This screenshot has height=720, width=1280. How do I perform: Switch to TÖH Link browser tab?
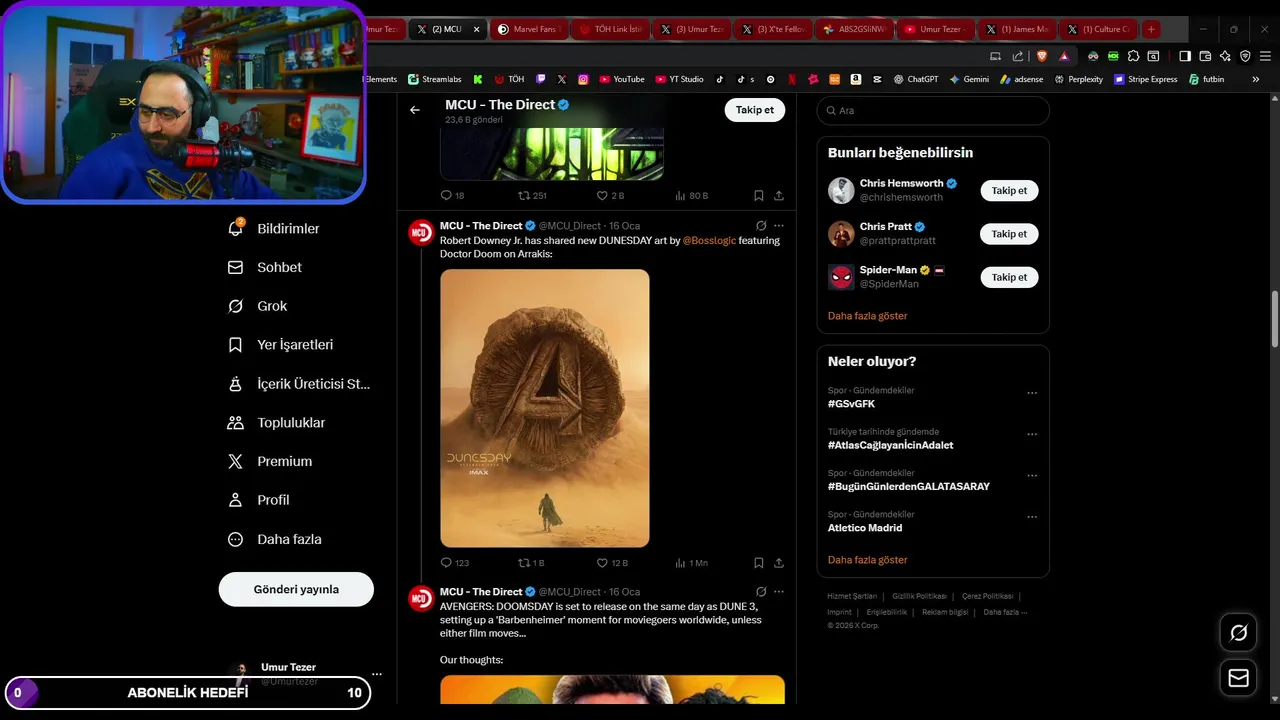[610, 29]
